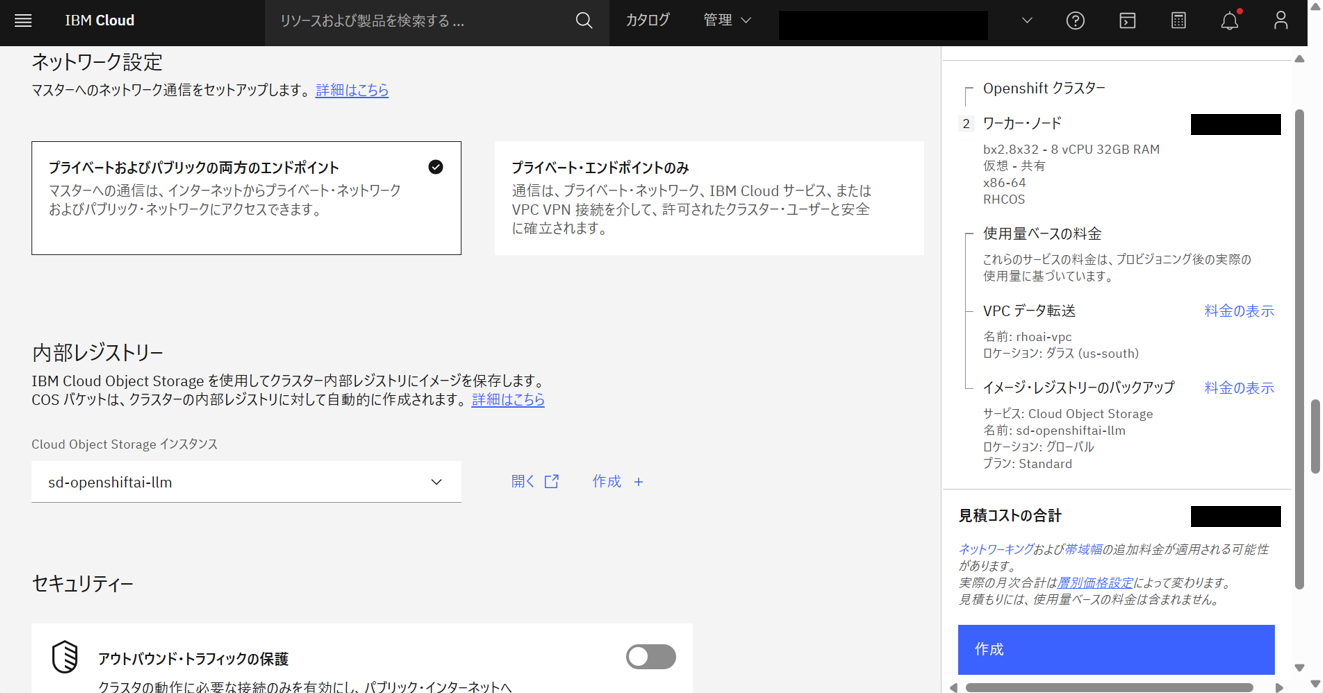Open the カタログ menu item
Image resolution: width=1323 pixels, height=693 pixels.
[x=648, y=20]
